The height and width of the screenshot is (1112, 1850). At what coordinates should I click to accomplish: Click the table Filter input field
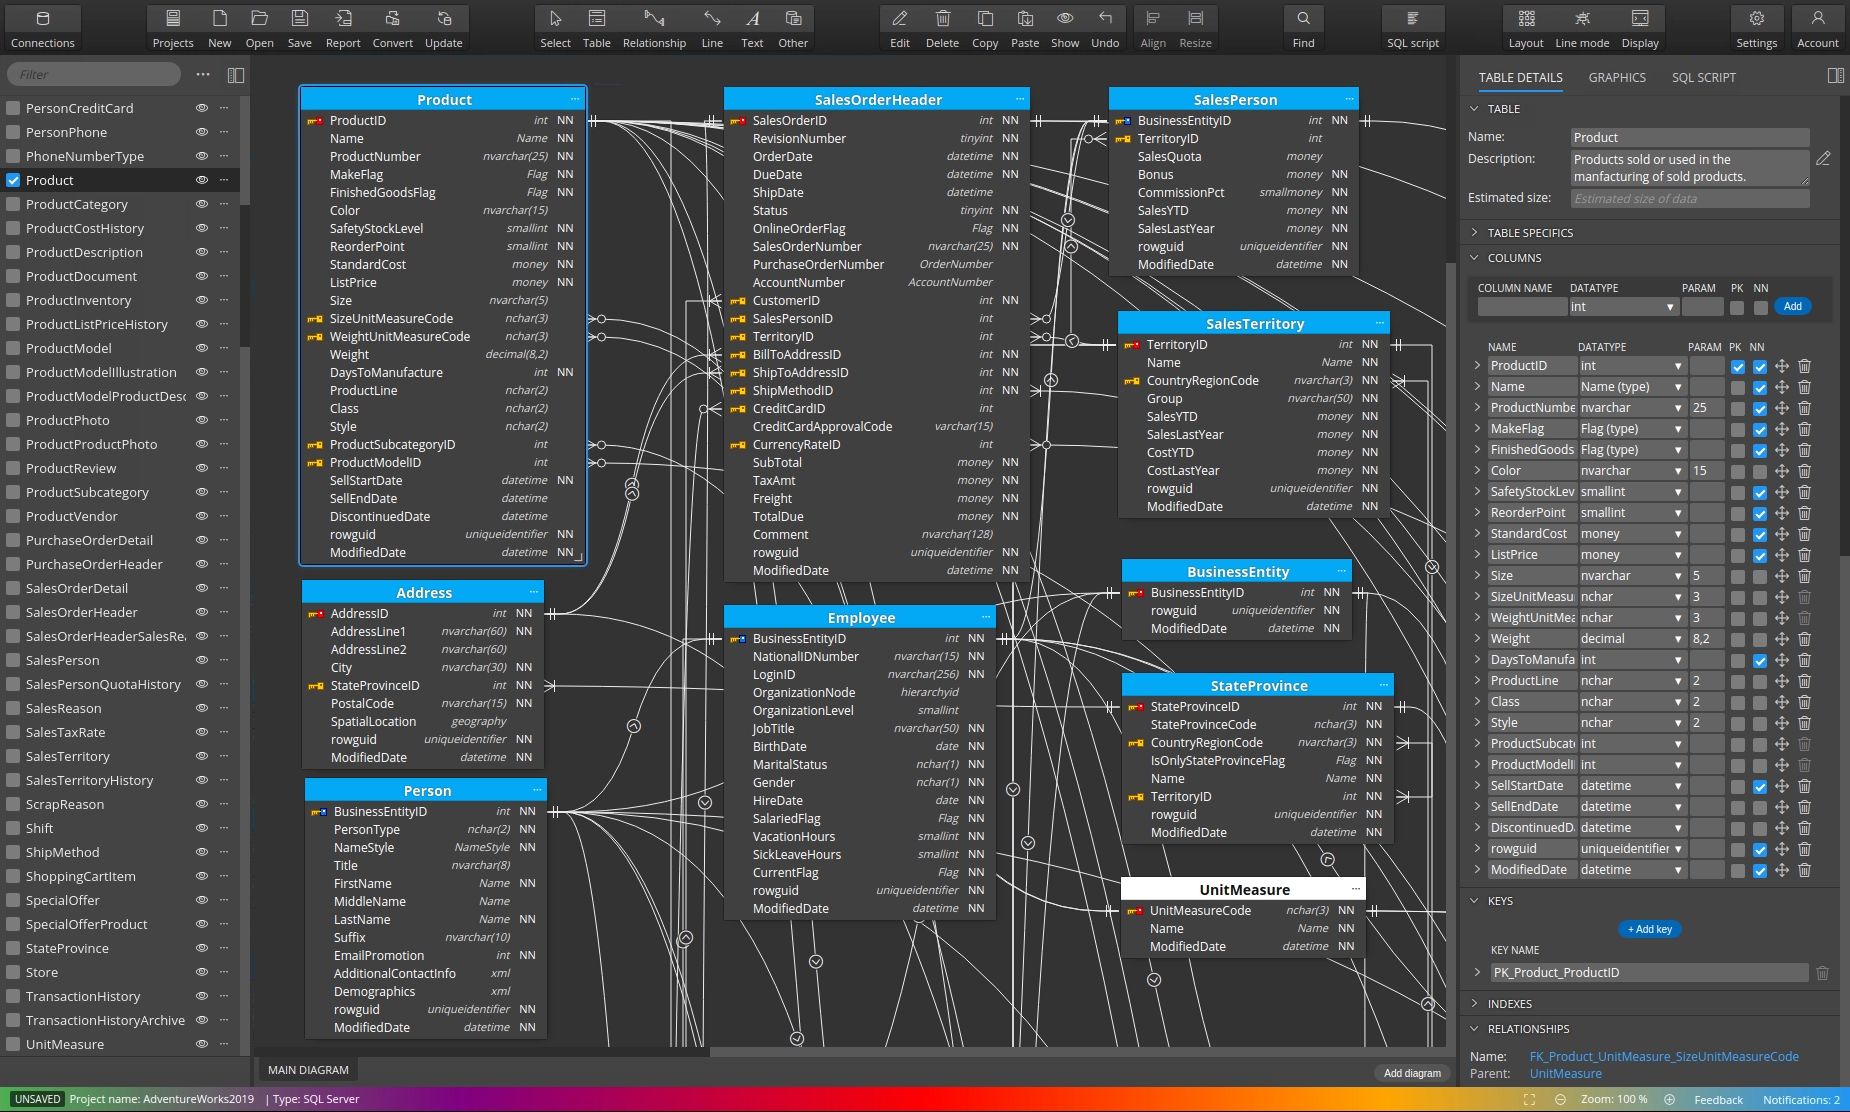(95, 75)
